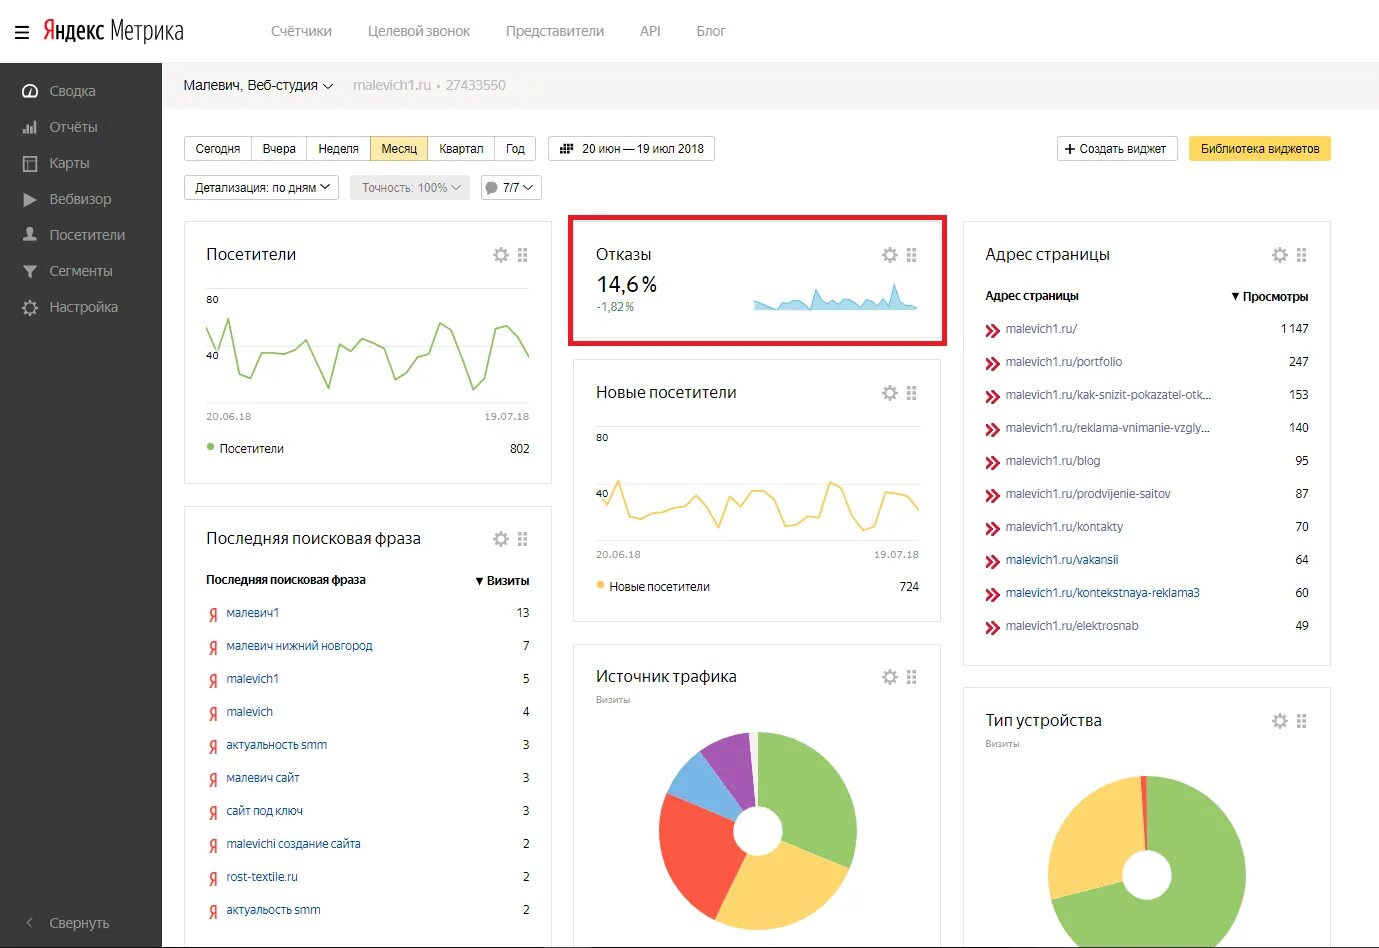Open the 7/7 annotations dropdown
Viewport: 1379px width, 948px height.
511,188
